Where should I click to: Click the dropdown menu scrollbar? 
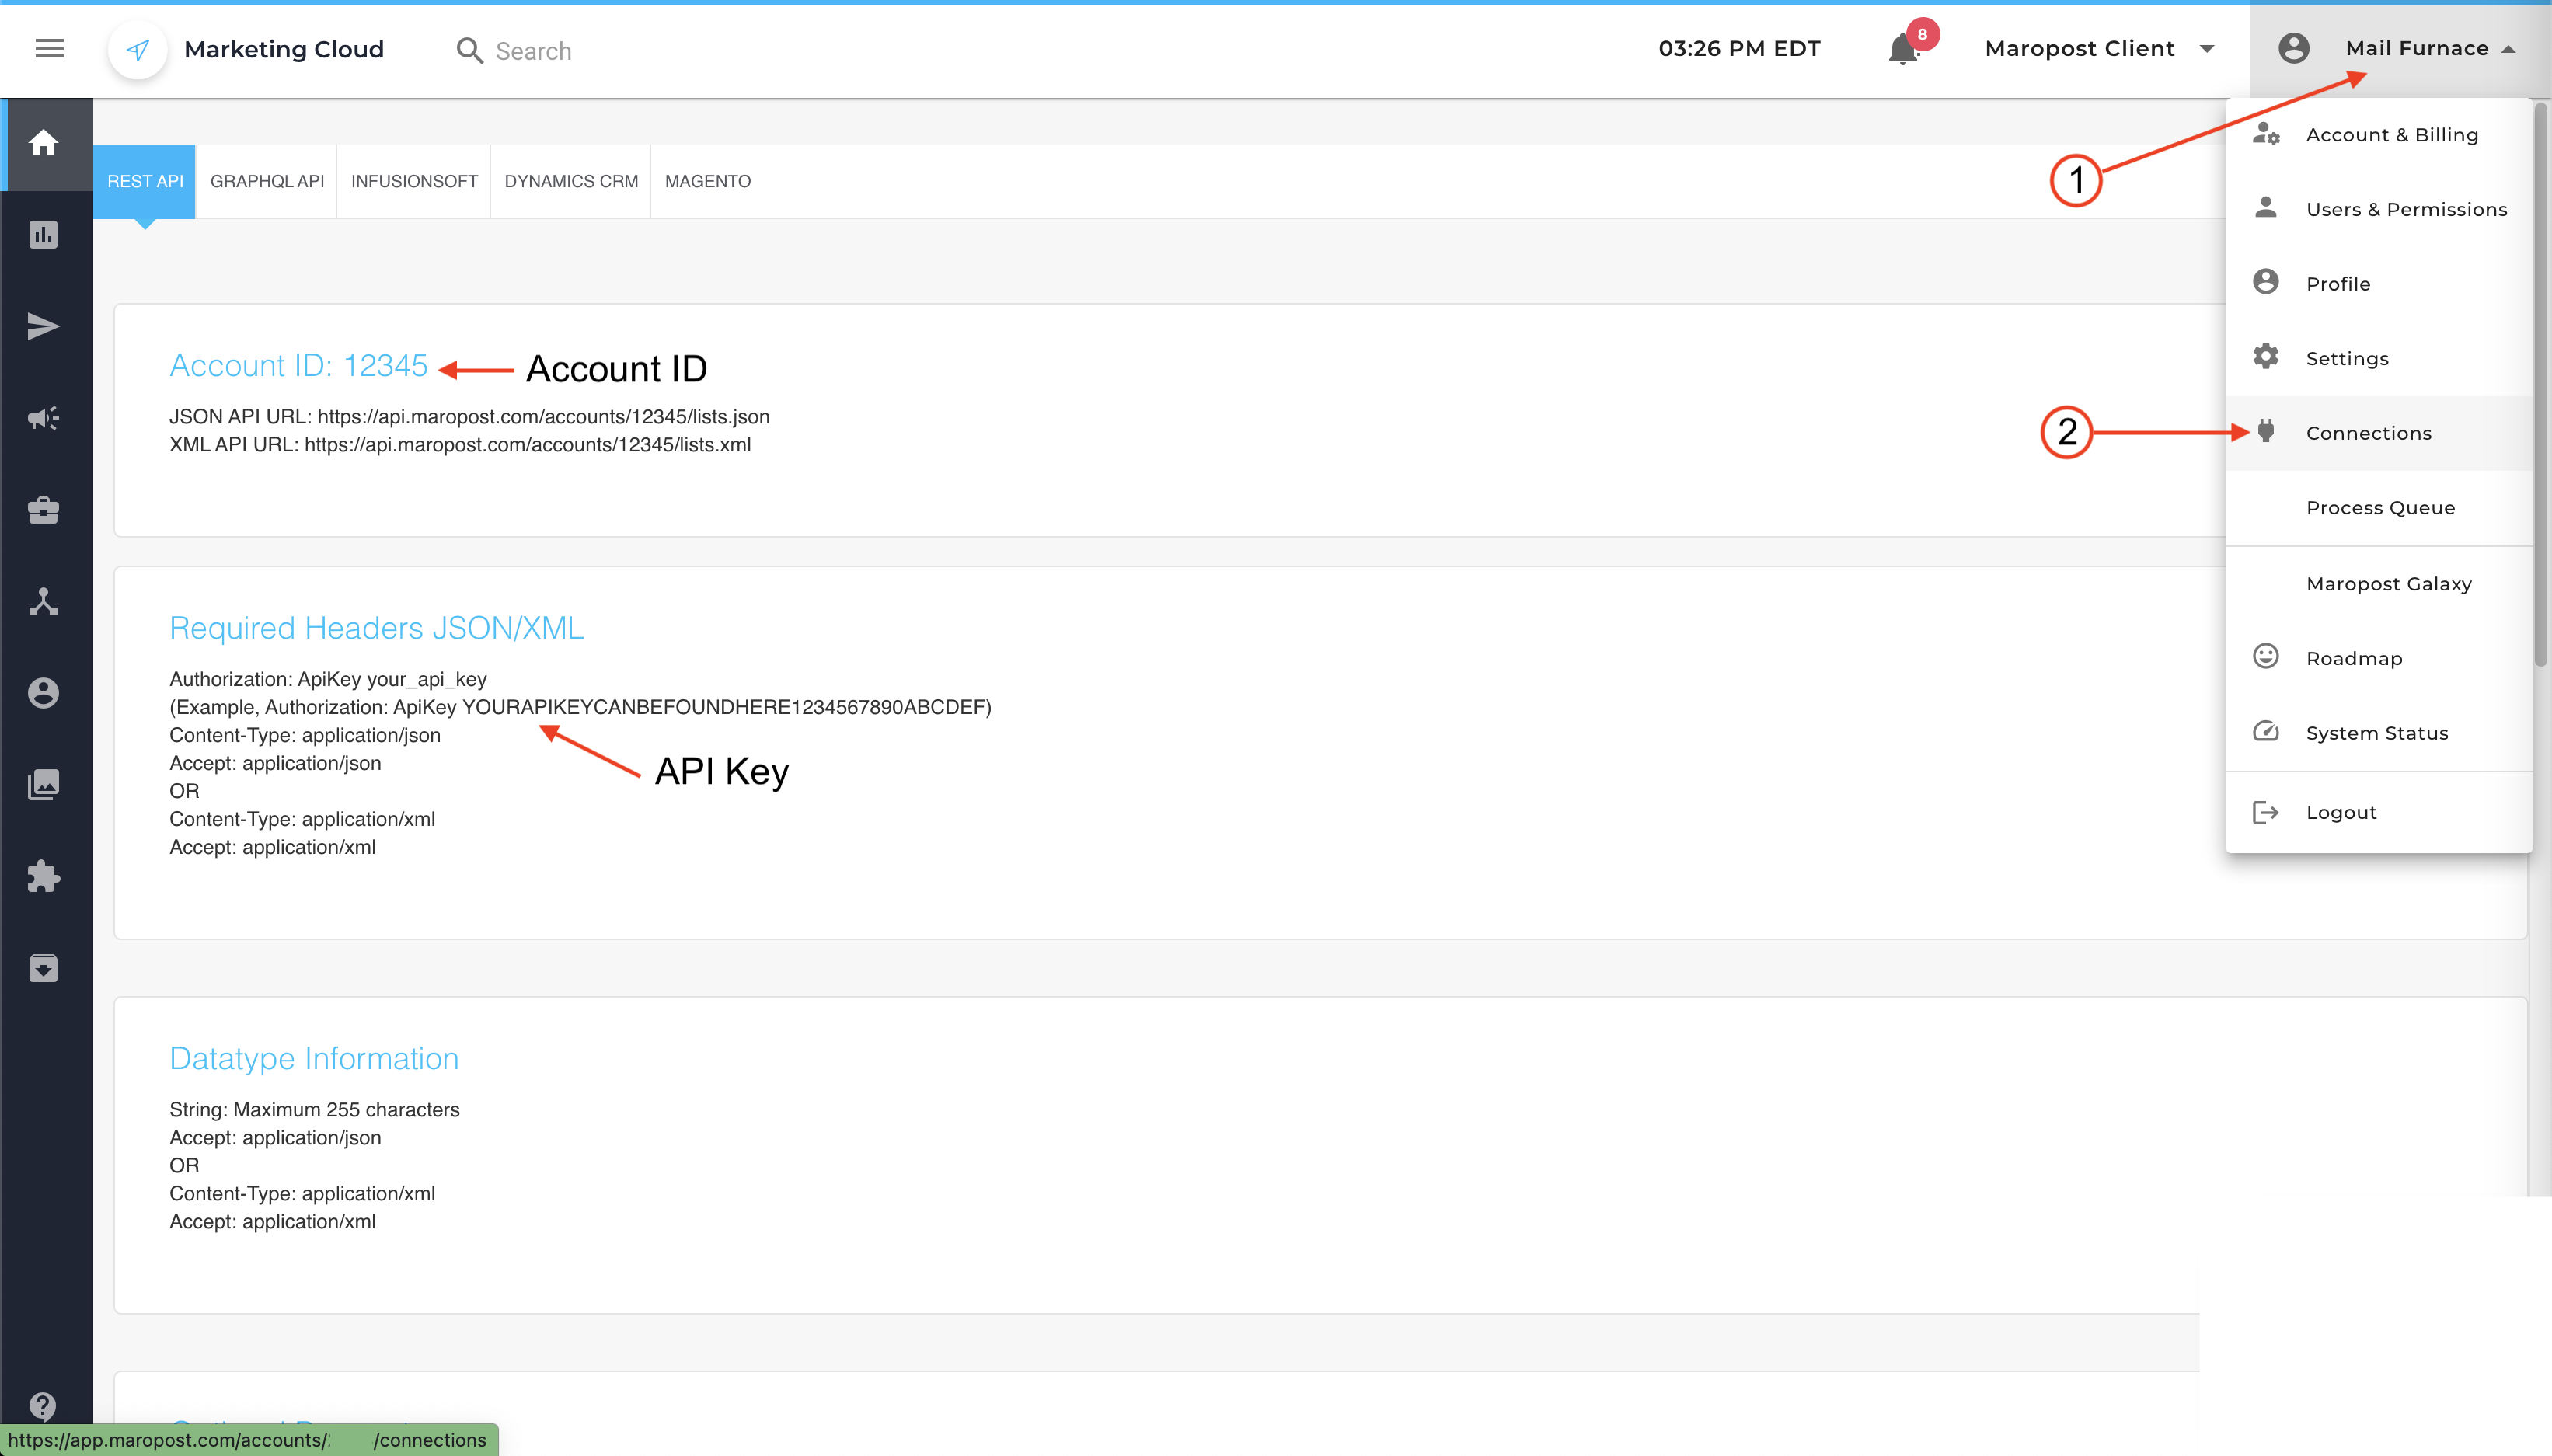click(2541, 385)
